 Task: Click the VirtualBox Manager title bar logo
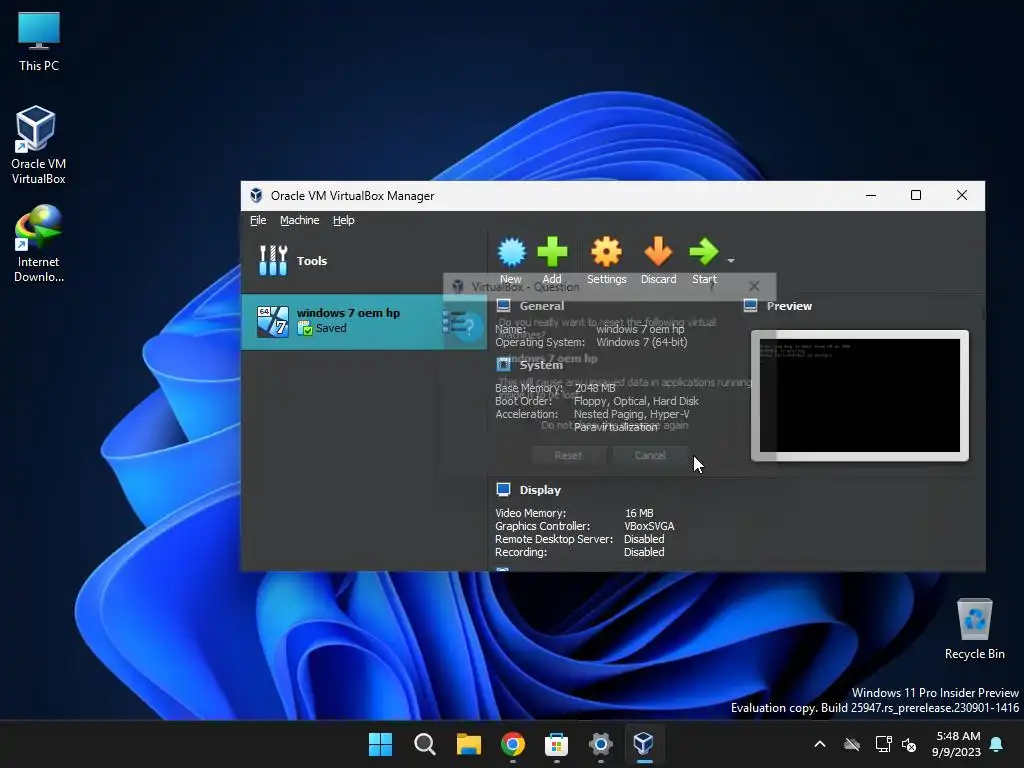(x=256, y=195)
